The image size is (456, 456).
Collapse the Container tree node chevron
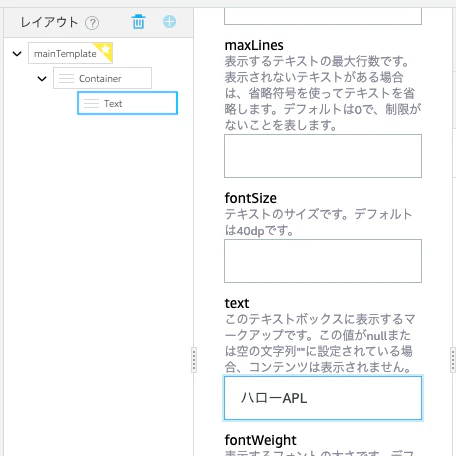42,79
